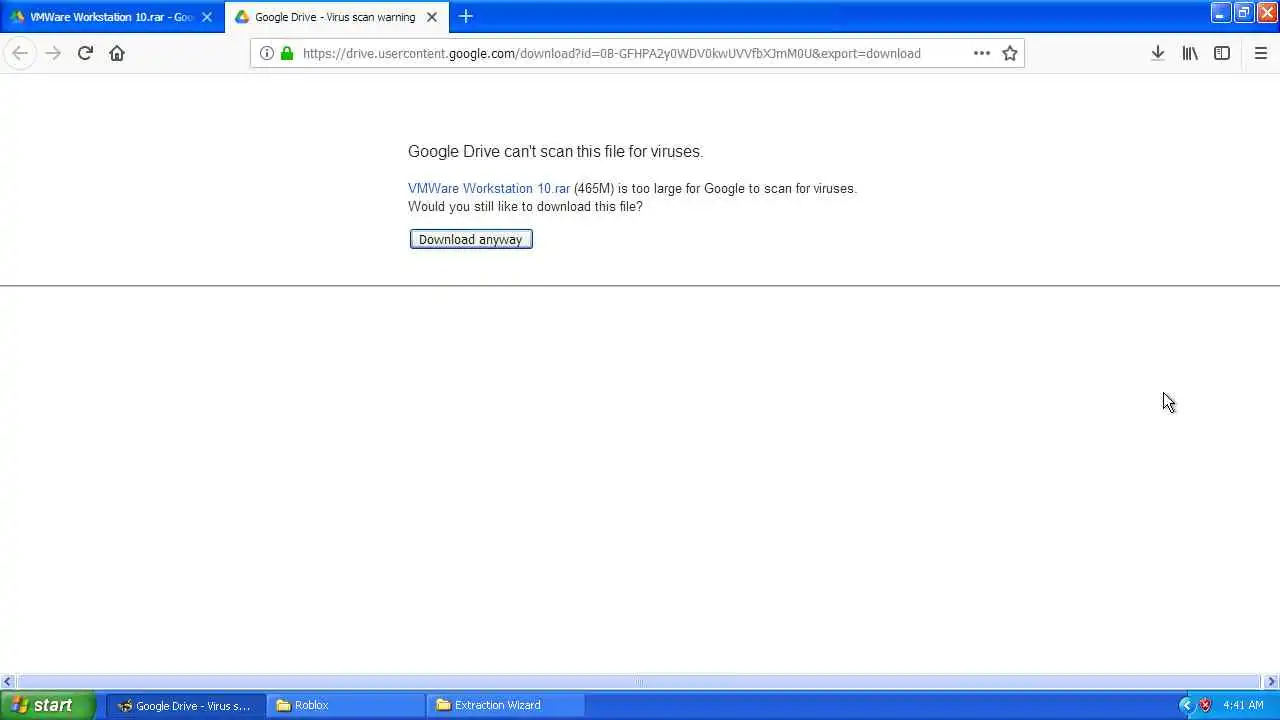Click the Download anyway button
This screenshot has width=1280, height=720.
pyautogui.click(x=471, y=239)
